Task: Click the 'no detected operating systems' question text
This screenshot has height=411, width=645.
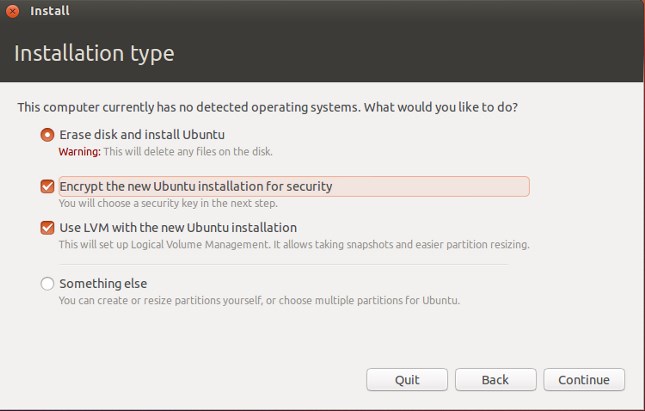Action: (x=267, y=107)
